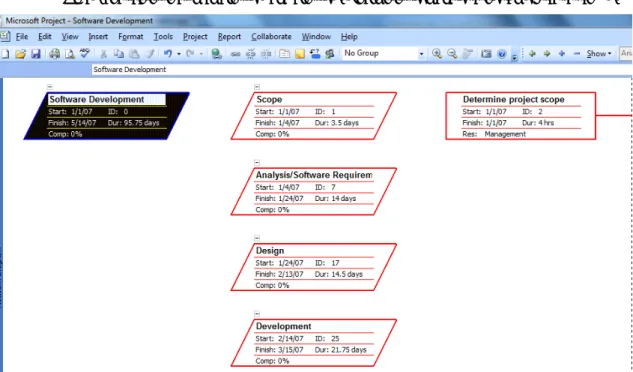Viewport: 633px width, 372px height.
Task: Link the selected tasks
Action: [x=235, y=54]
